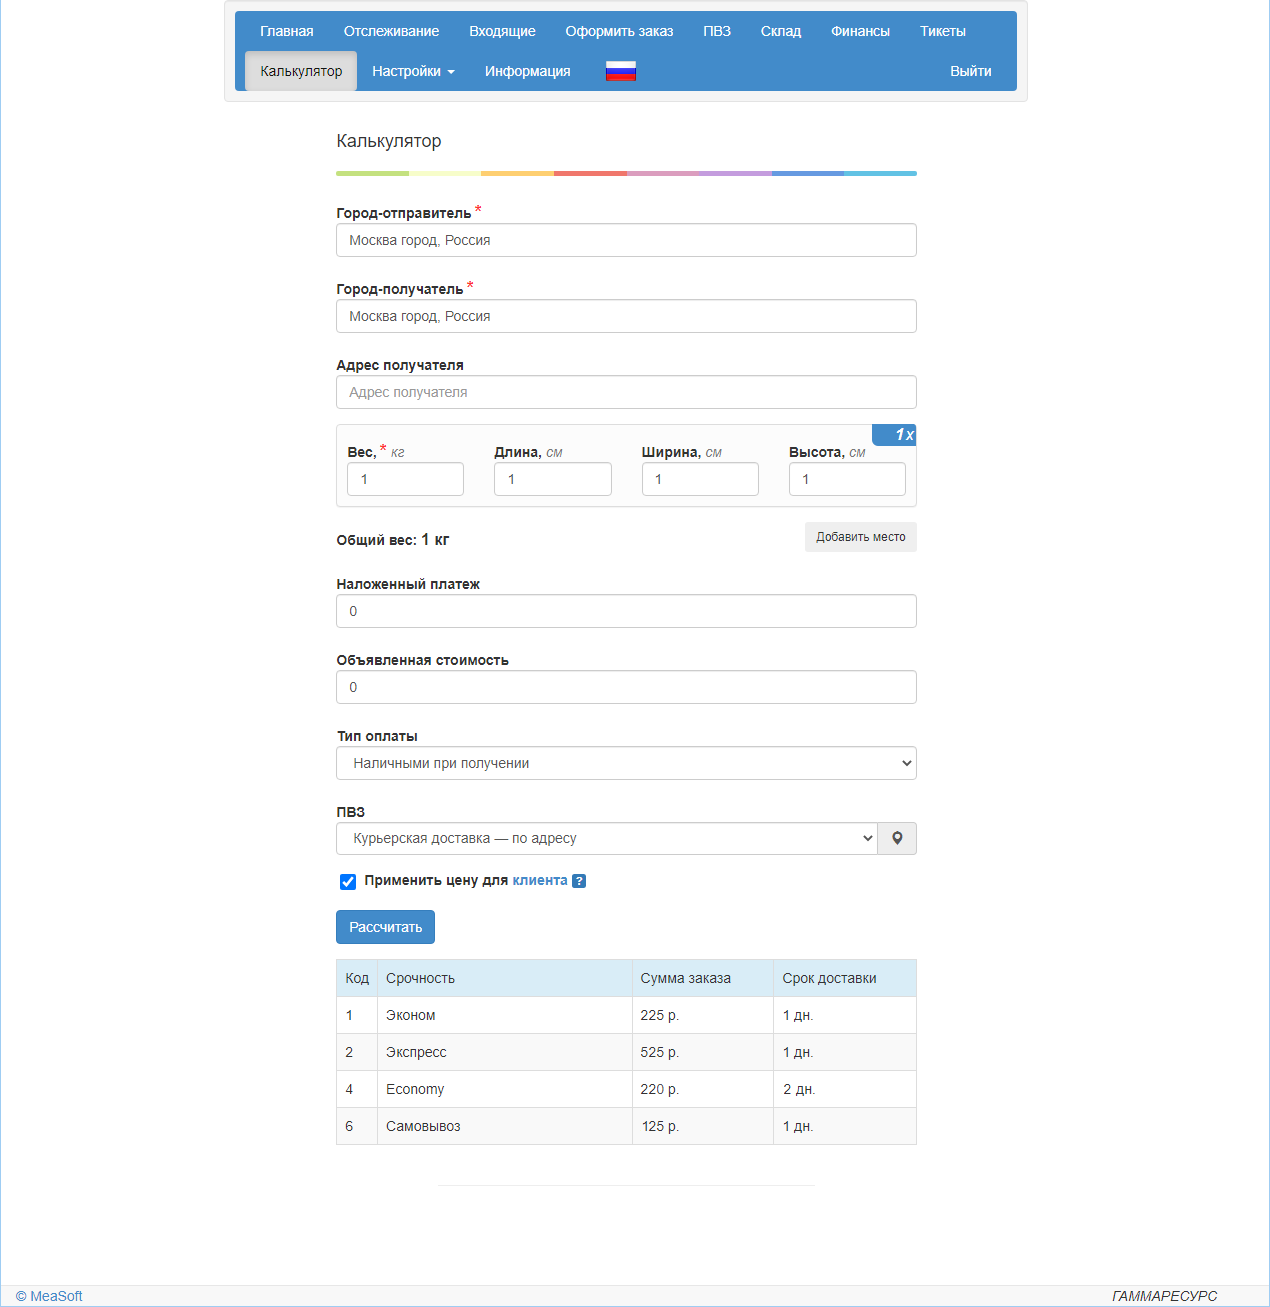This screenshot has height=1307, width=1270.
Task: Click the Economy row in results
Action: (x=626, y=1089)
